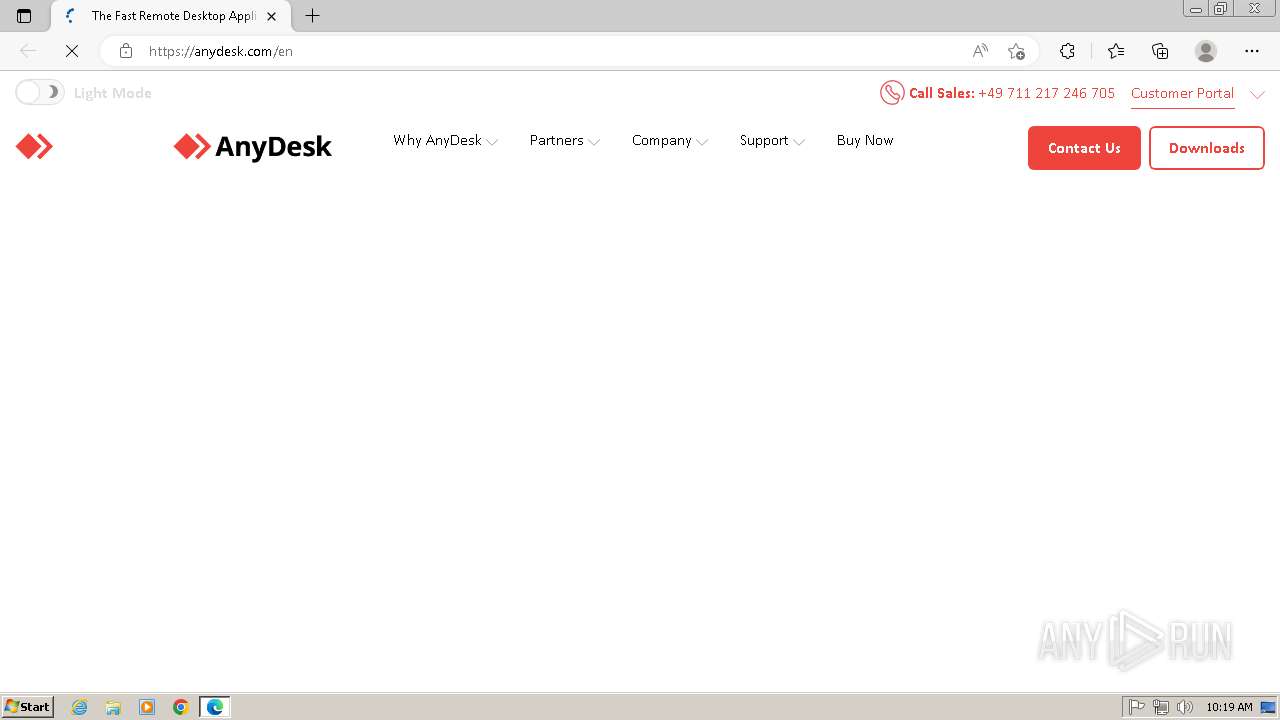Open Edge Settings and more menu
This screenshot has height=720, width=1280.
click(x=1252, y=51)
